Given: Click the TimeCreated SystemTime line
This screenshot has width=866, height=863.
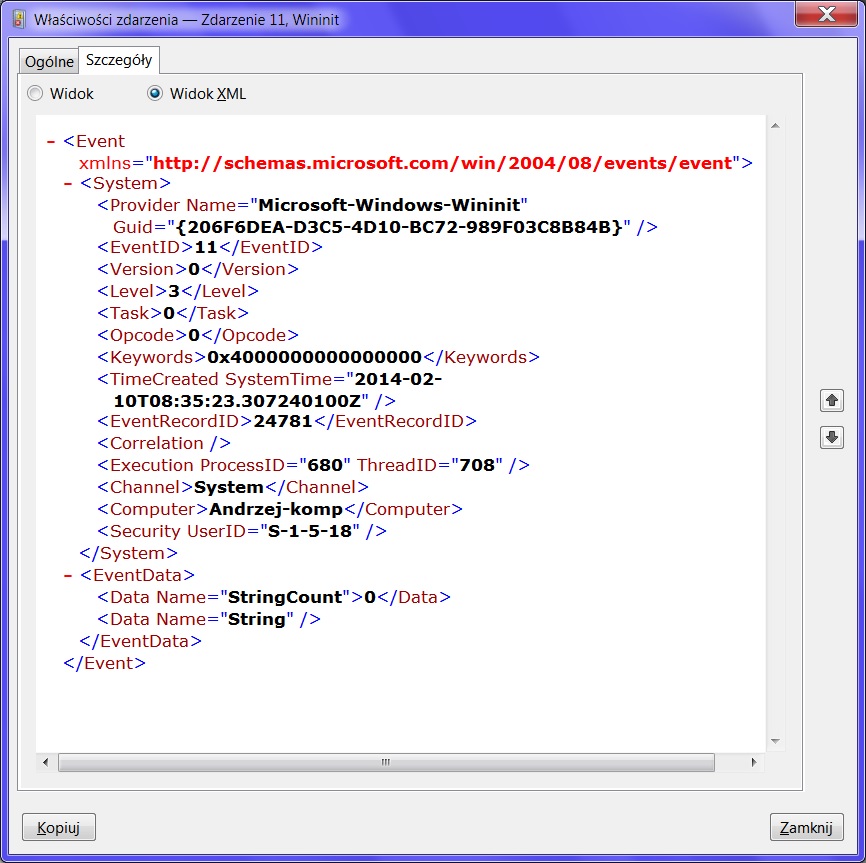Looking at the screenshot, I should tap(271, 390).
